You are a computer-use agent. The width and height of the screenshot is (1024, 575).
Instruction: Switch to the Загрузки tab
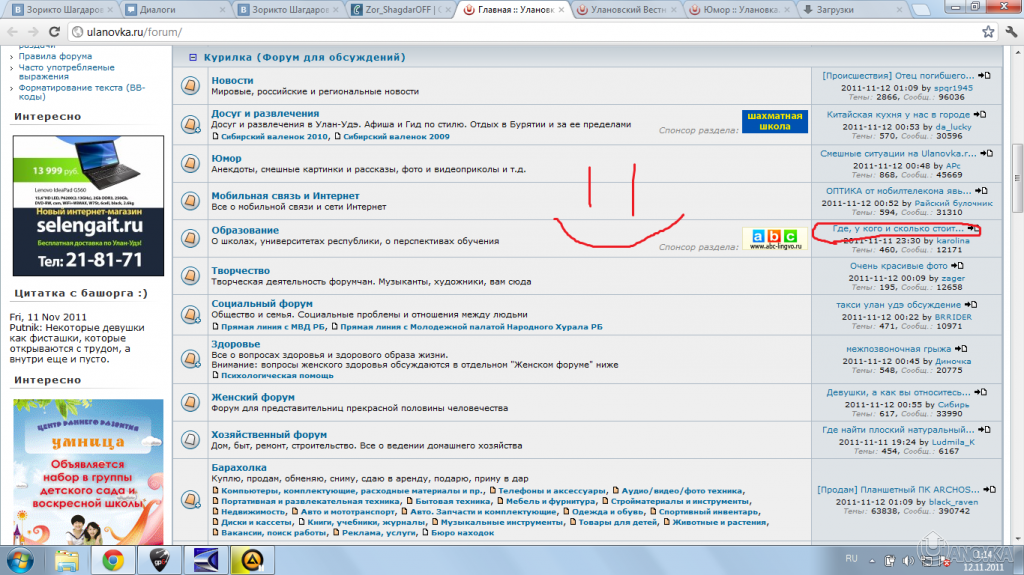(853, 10)
